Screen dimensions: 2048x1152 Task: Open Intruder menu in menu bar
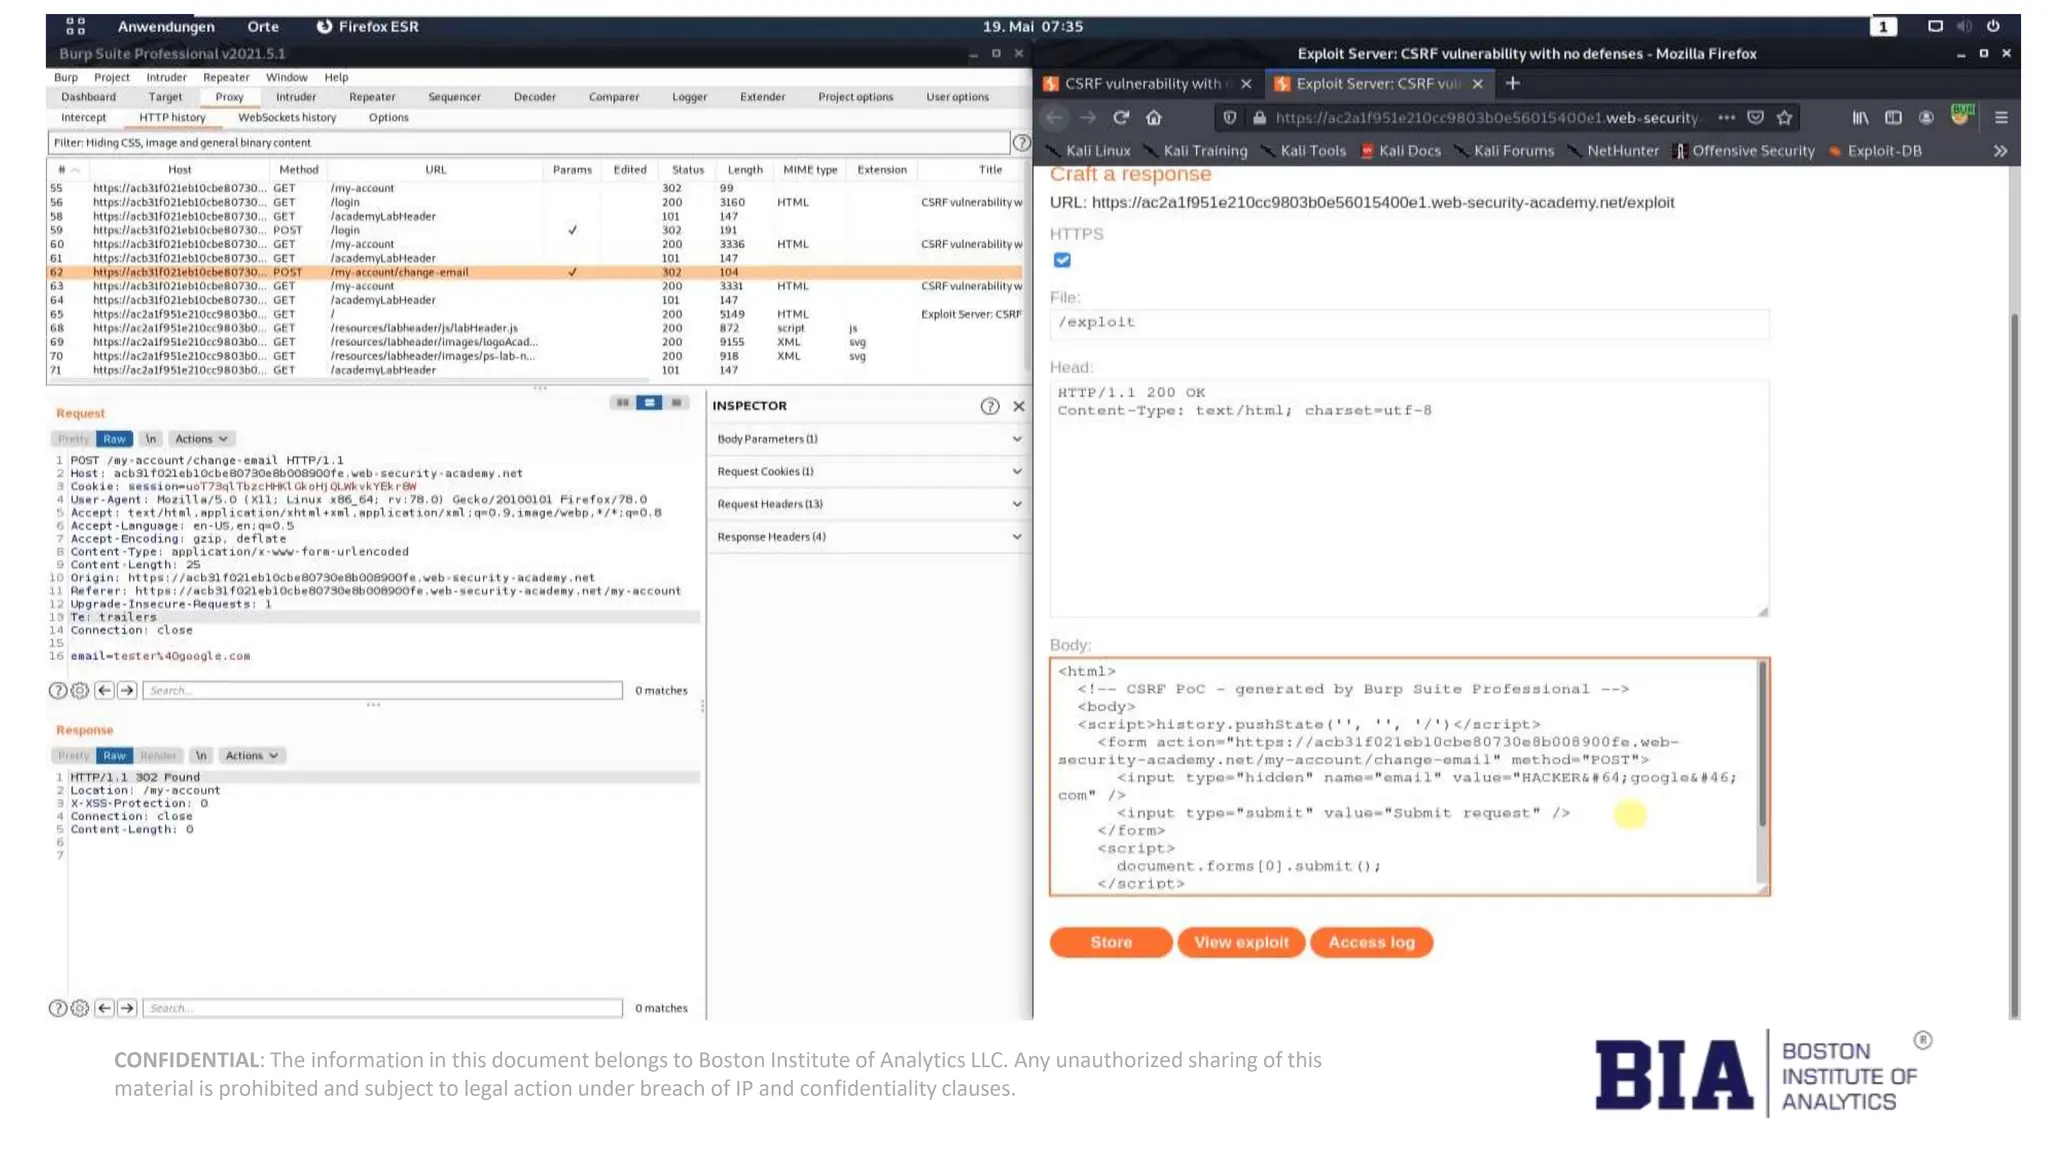166,77
